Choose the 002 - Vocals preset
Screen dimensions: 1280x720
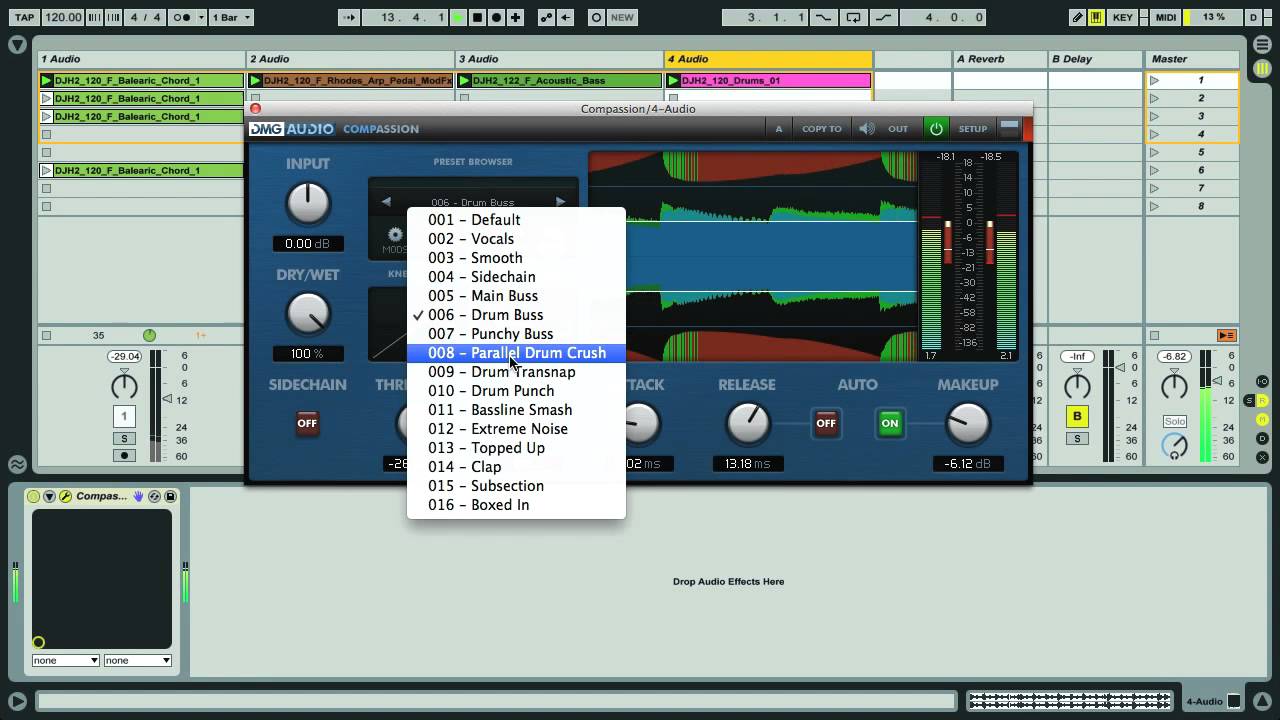[516, 239]
